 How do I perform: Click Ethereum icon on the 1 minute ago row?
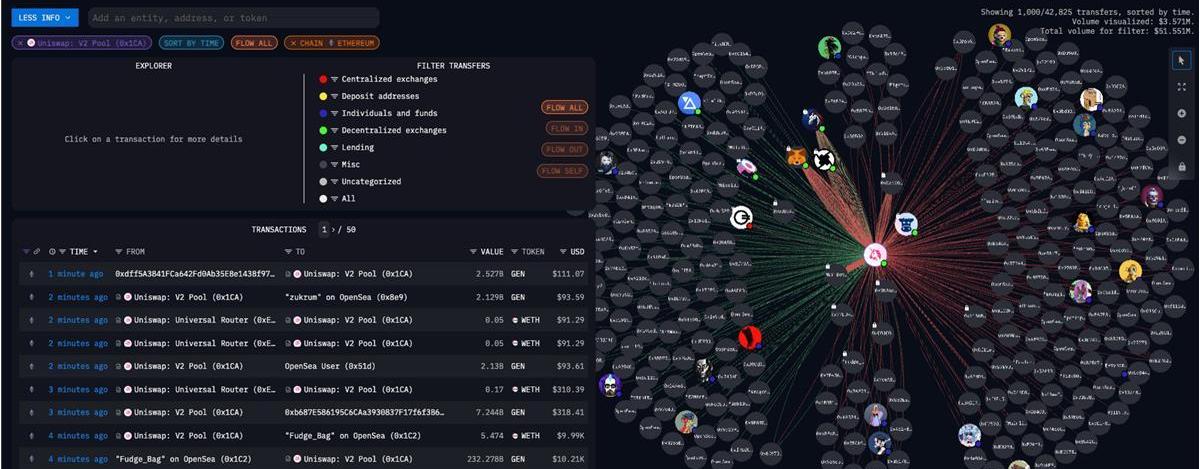(31, 274)
